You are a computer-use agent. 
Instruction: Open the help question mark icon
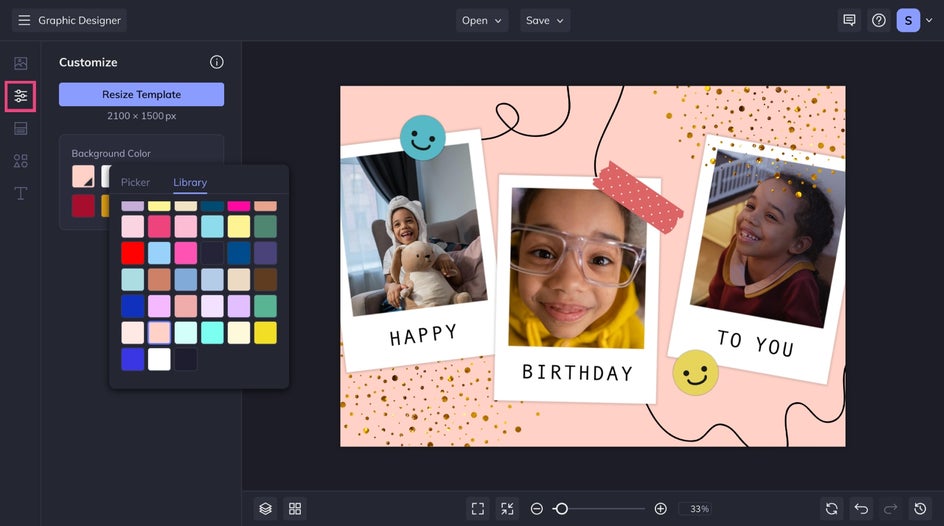[879, 20]
